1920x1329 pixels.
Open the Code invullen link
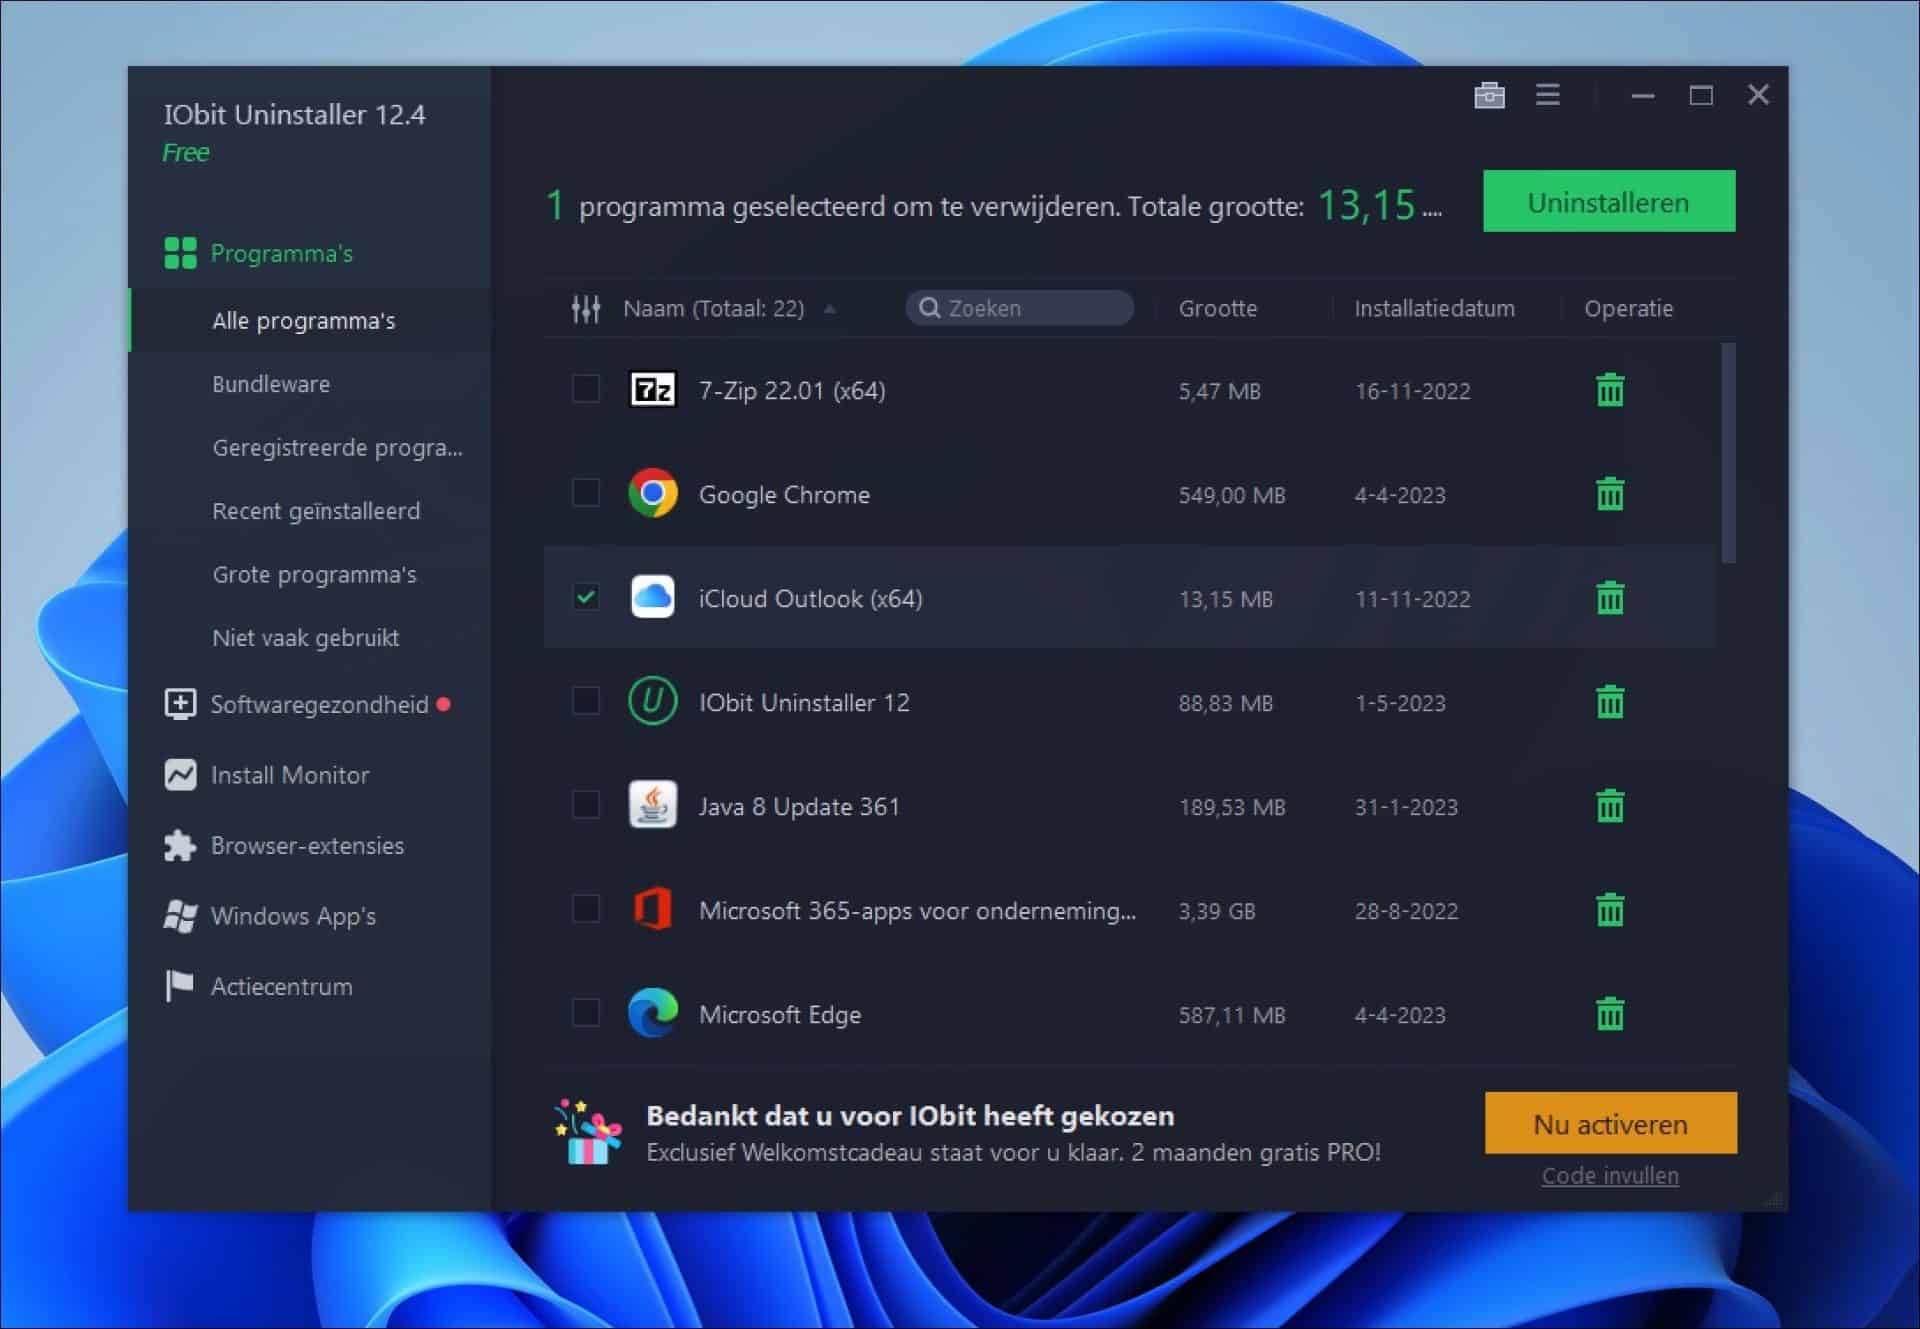(x=1610, y=1176)
